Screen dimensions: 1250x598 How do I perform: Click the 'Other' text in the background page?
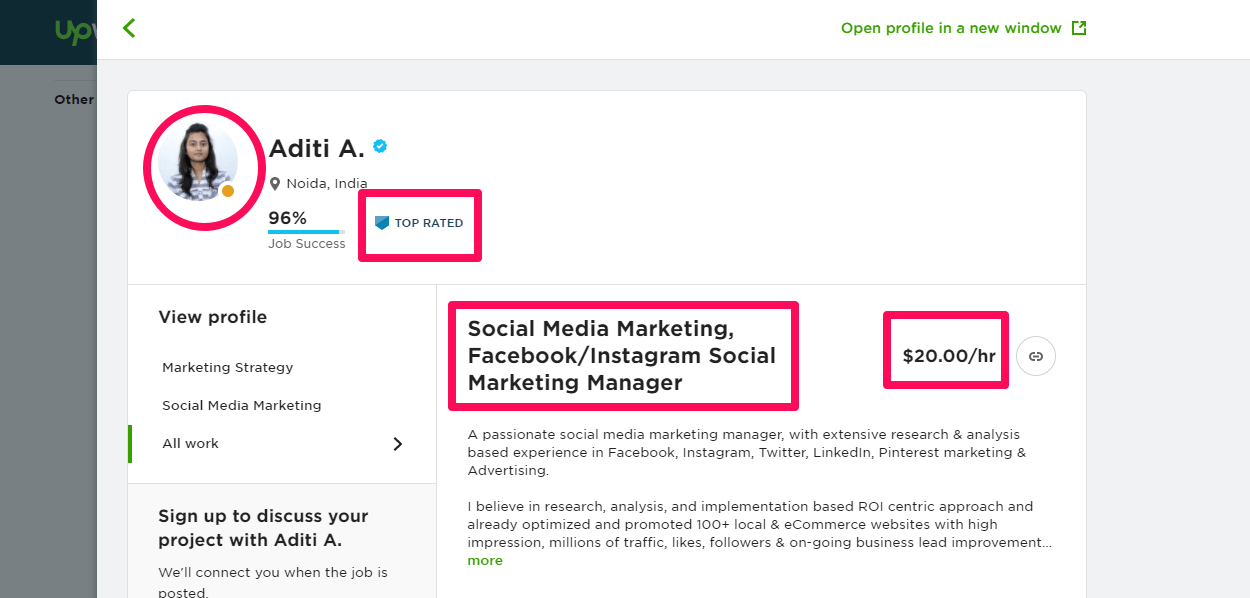point(74,100)
